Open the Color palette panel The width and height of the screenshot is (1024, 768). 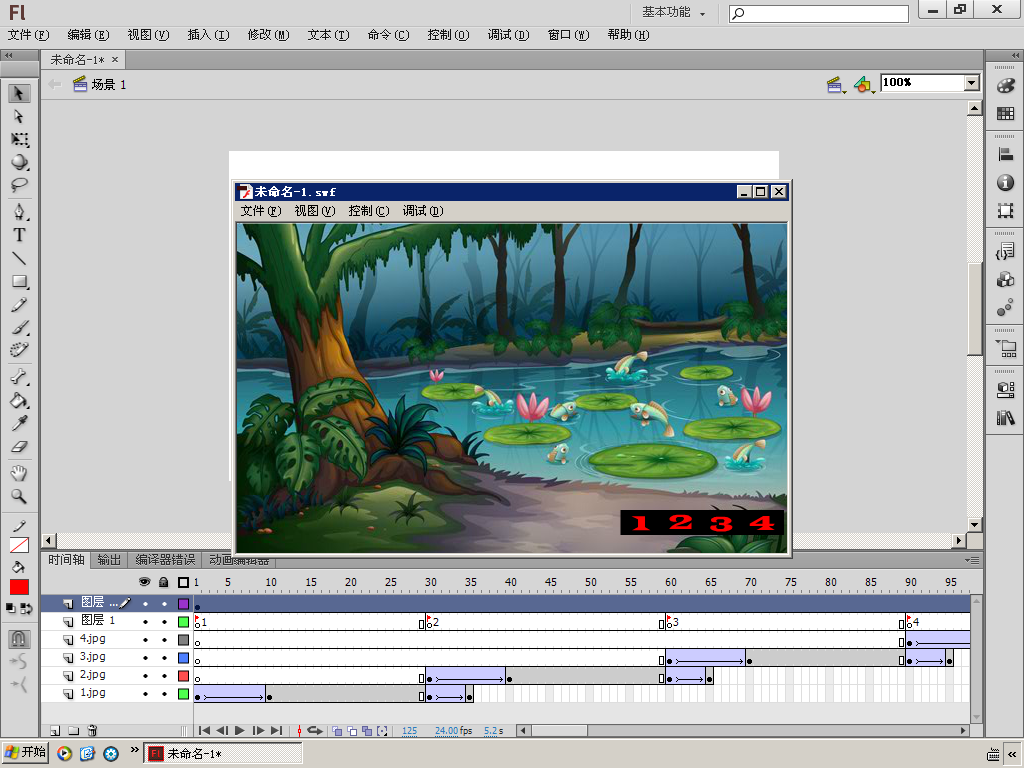[1005, 87]
